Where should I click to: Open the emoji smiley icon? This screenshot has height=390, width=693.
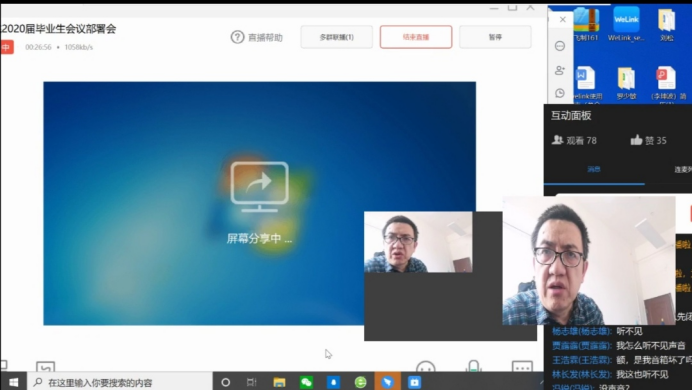426,367
